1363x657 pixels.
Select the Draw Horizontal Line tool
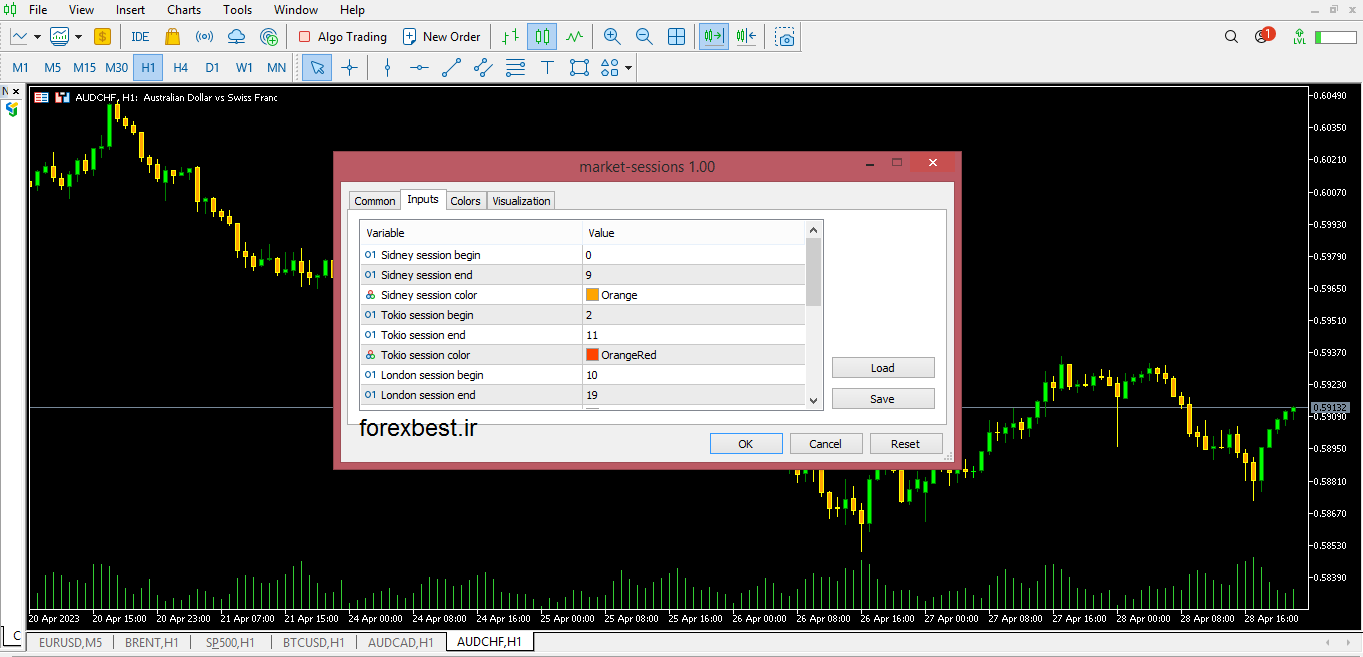coord(419,68)
